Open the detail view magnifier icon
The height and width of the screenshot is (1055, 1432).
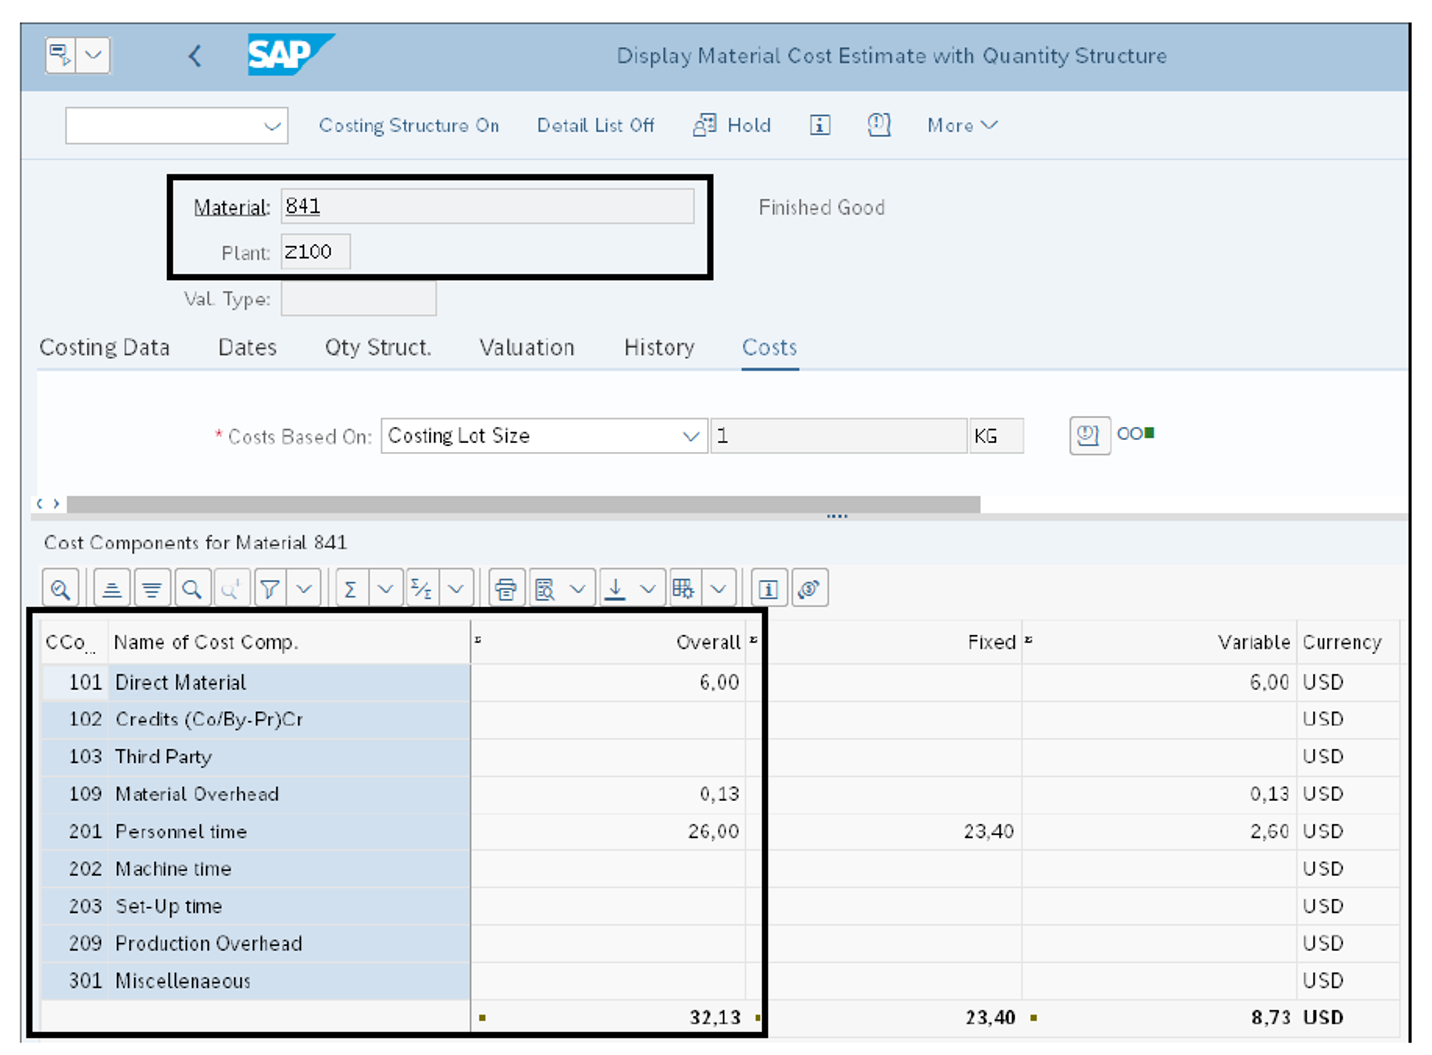[60, 588]
